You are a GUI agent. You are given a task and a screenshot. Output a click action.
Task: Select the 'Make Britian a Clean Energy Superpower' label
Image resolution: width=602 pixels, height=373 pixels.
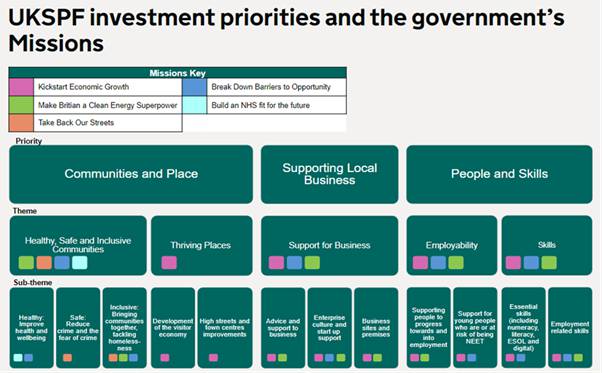(108, 105)
